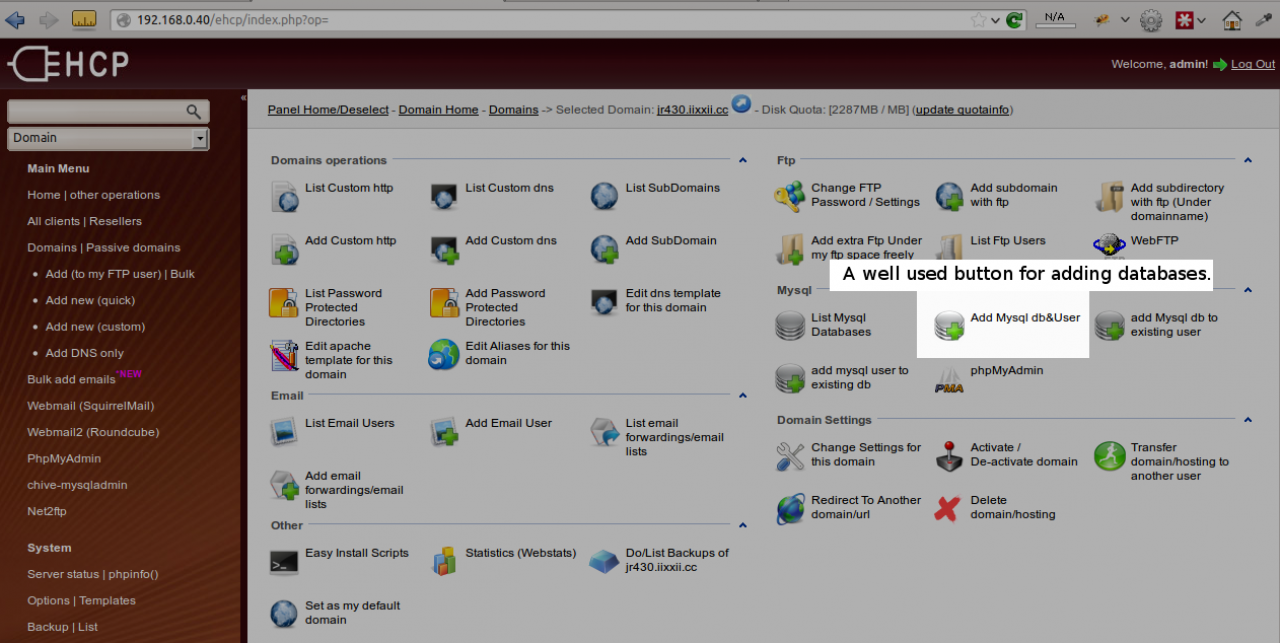Image resolution: width=1280 pixels, height=643 pixels.
Task: Open Home sidebar menu item
Action: 44,195
